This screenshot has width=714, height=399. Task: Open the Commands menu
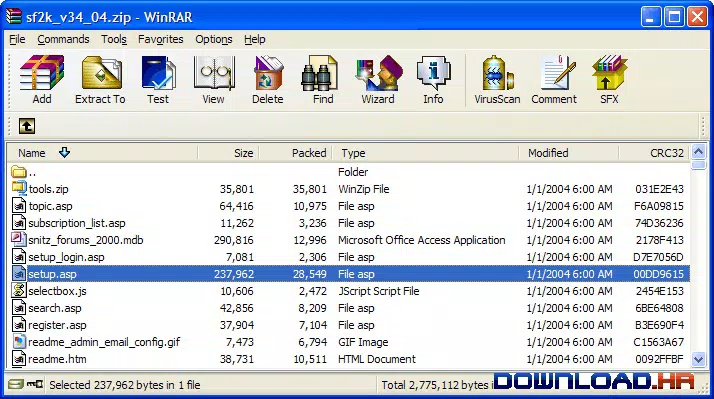pos(63,39)
